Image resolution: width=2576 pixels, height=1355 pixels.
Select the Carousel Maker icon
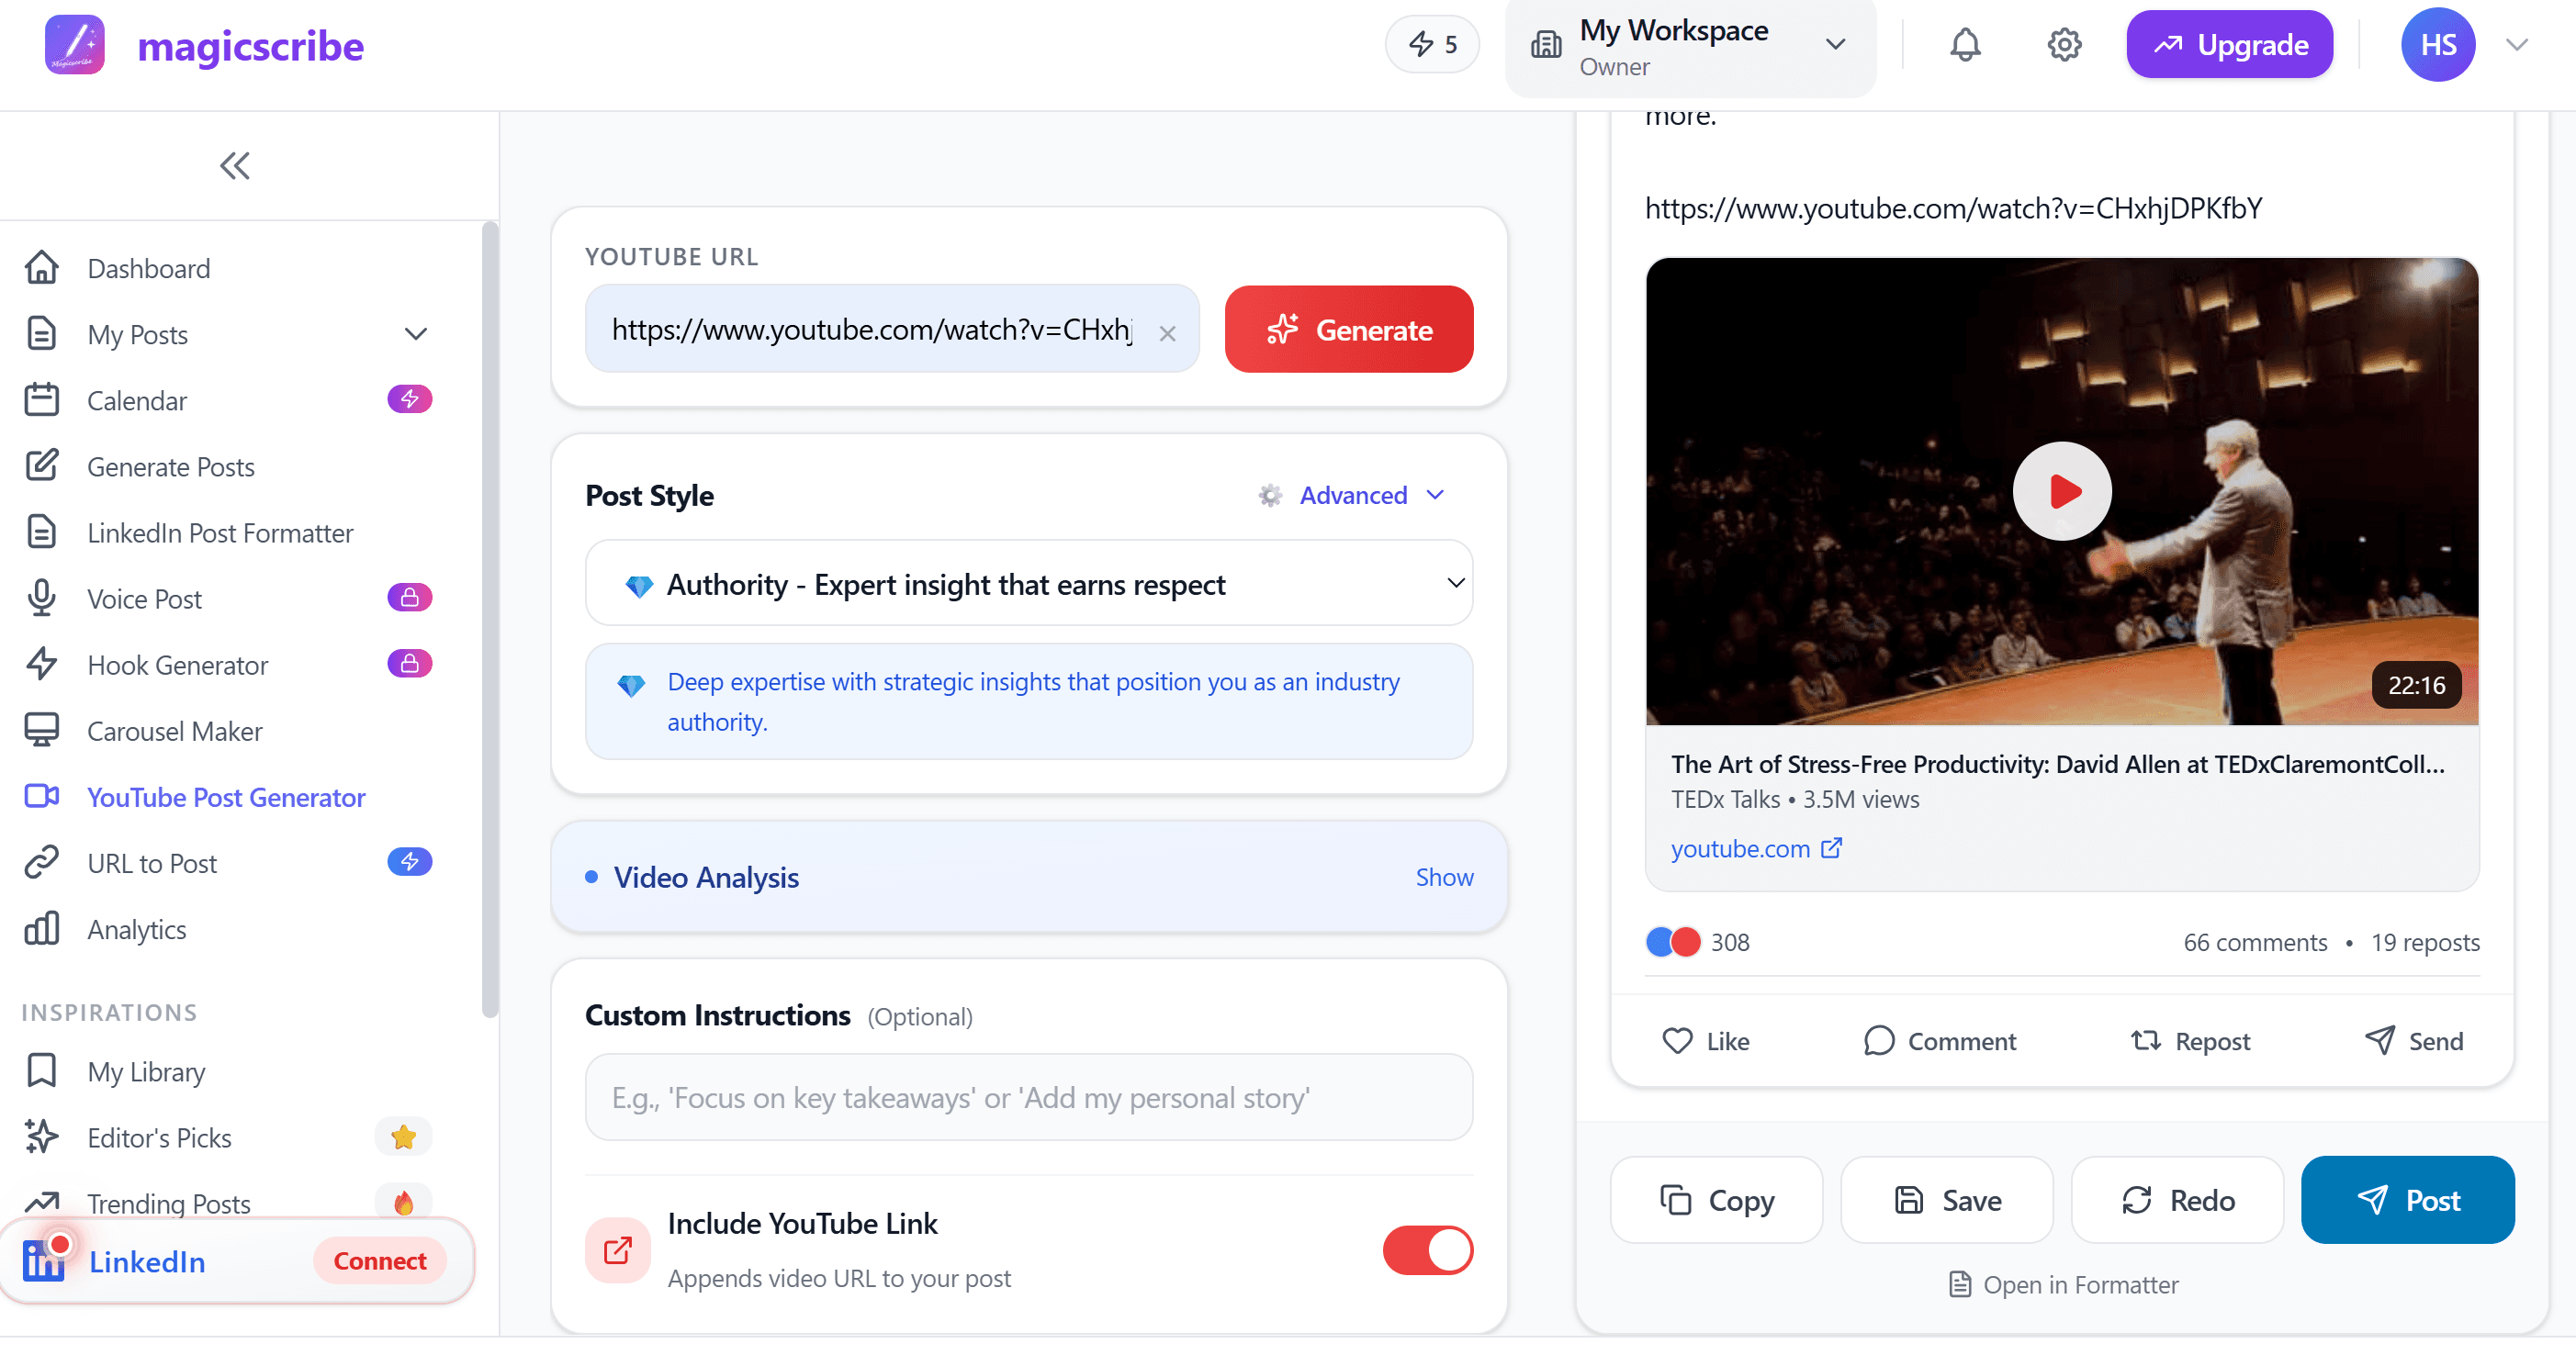point(41,730)
